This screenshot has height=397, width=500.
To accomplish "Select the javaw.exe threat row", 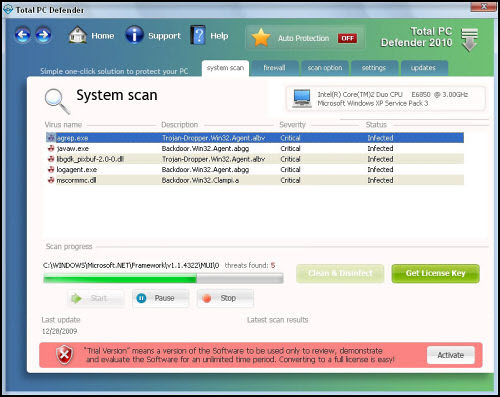I will tap(255, 148).
